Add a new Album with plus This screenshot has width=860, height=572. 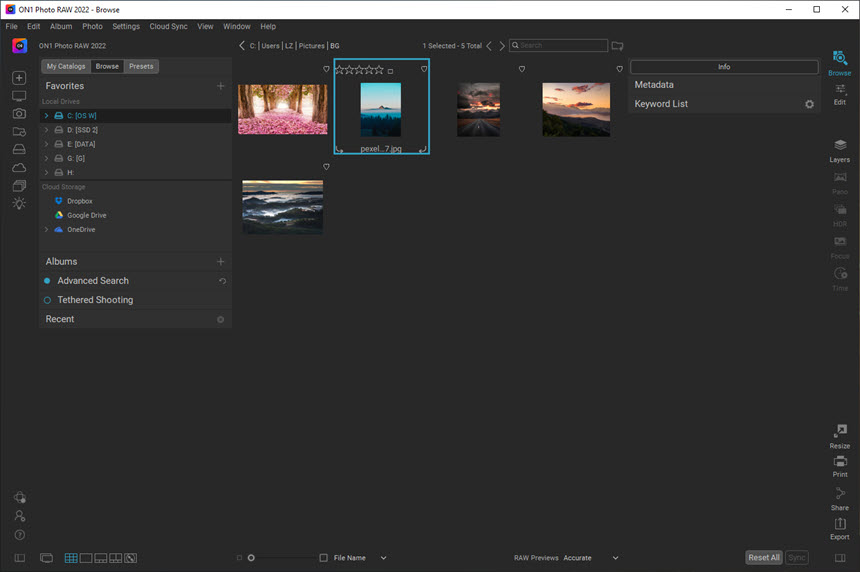220,262
